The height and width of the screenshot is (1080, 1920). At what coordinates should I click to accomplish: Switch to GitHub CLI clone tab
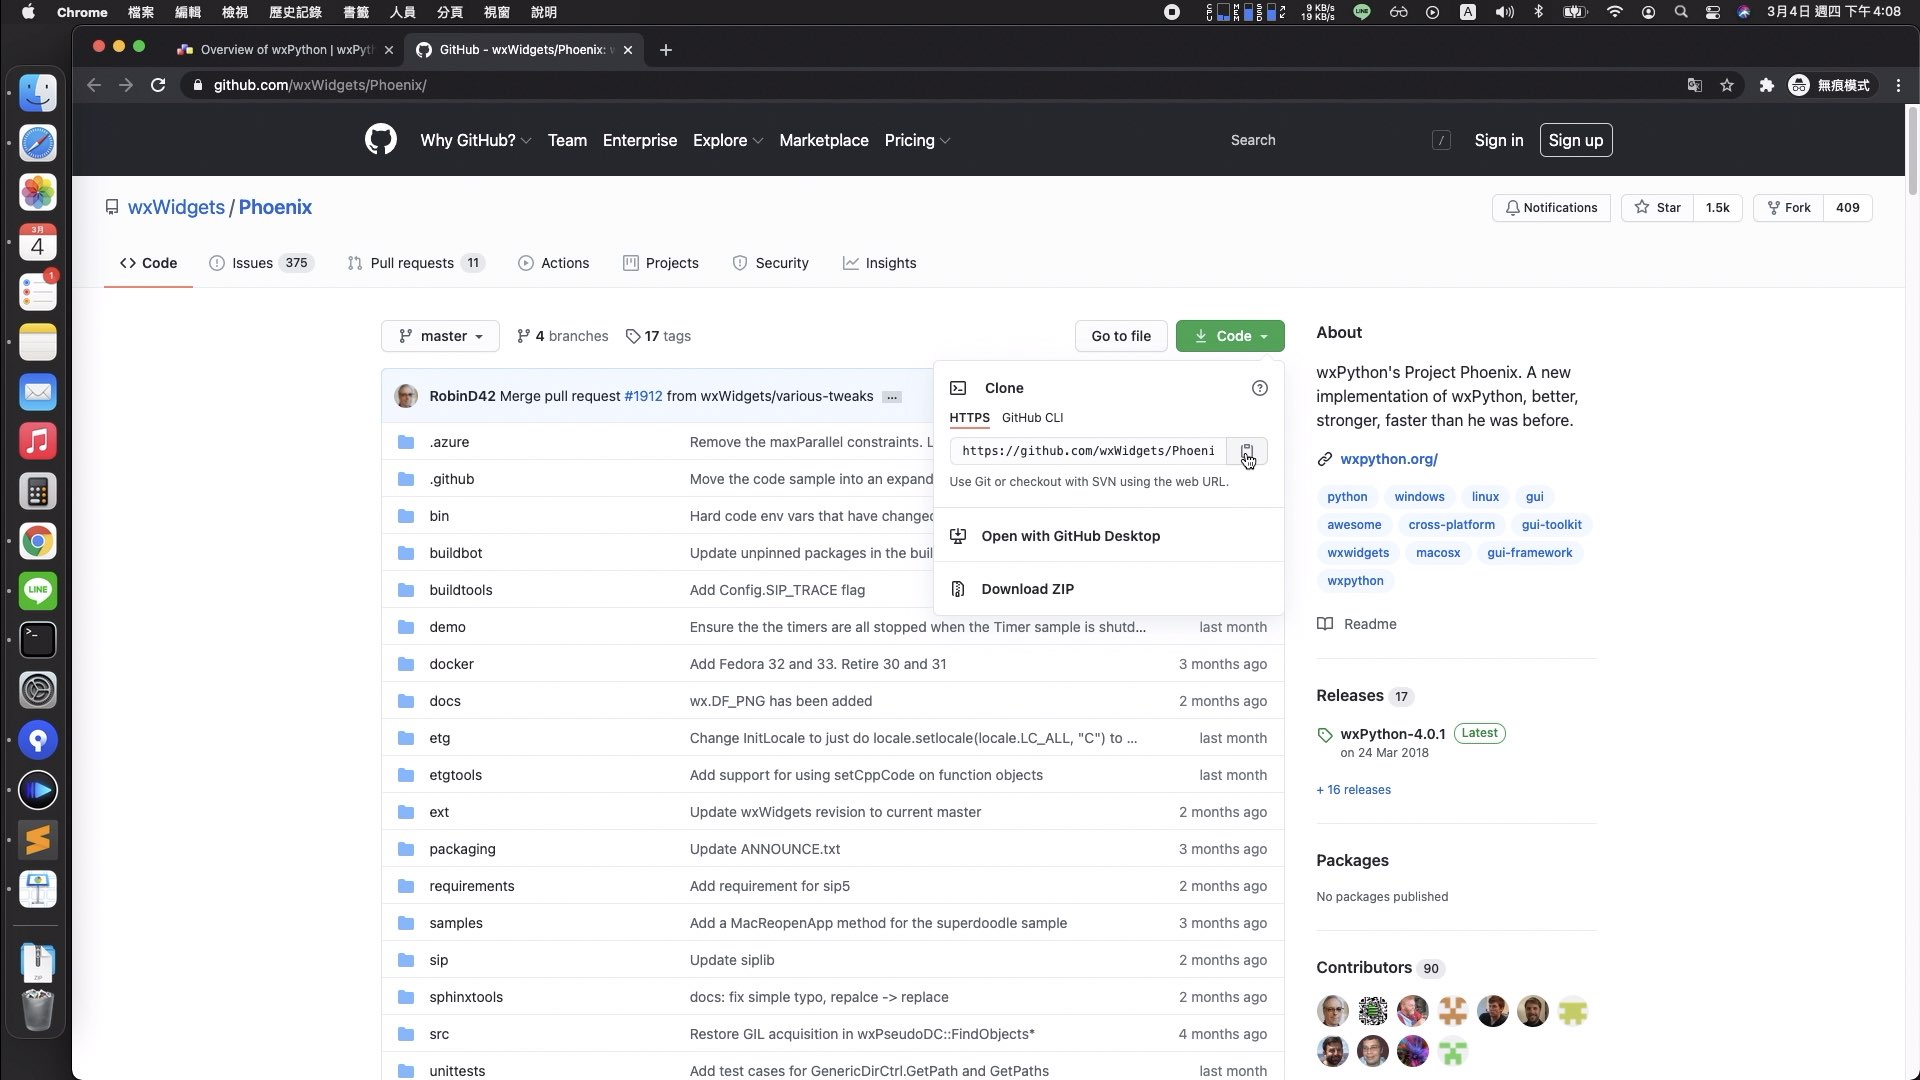(x=1032, y=418)
